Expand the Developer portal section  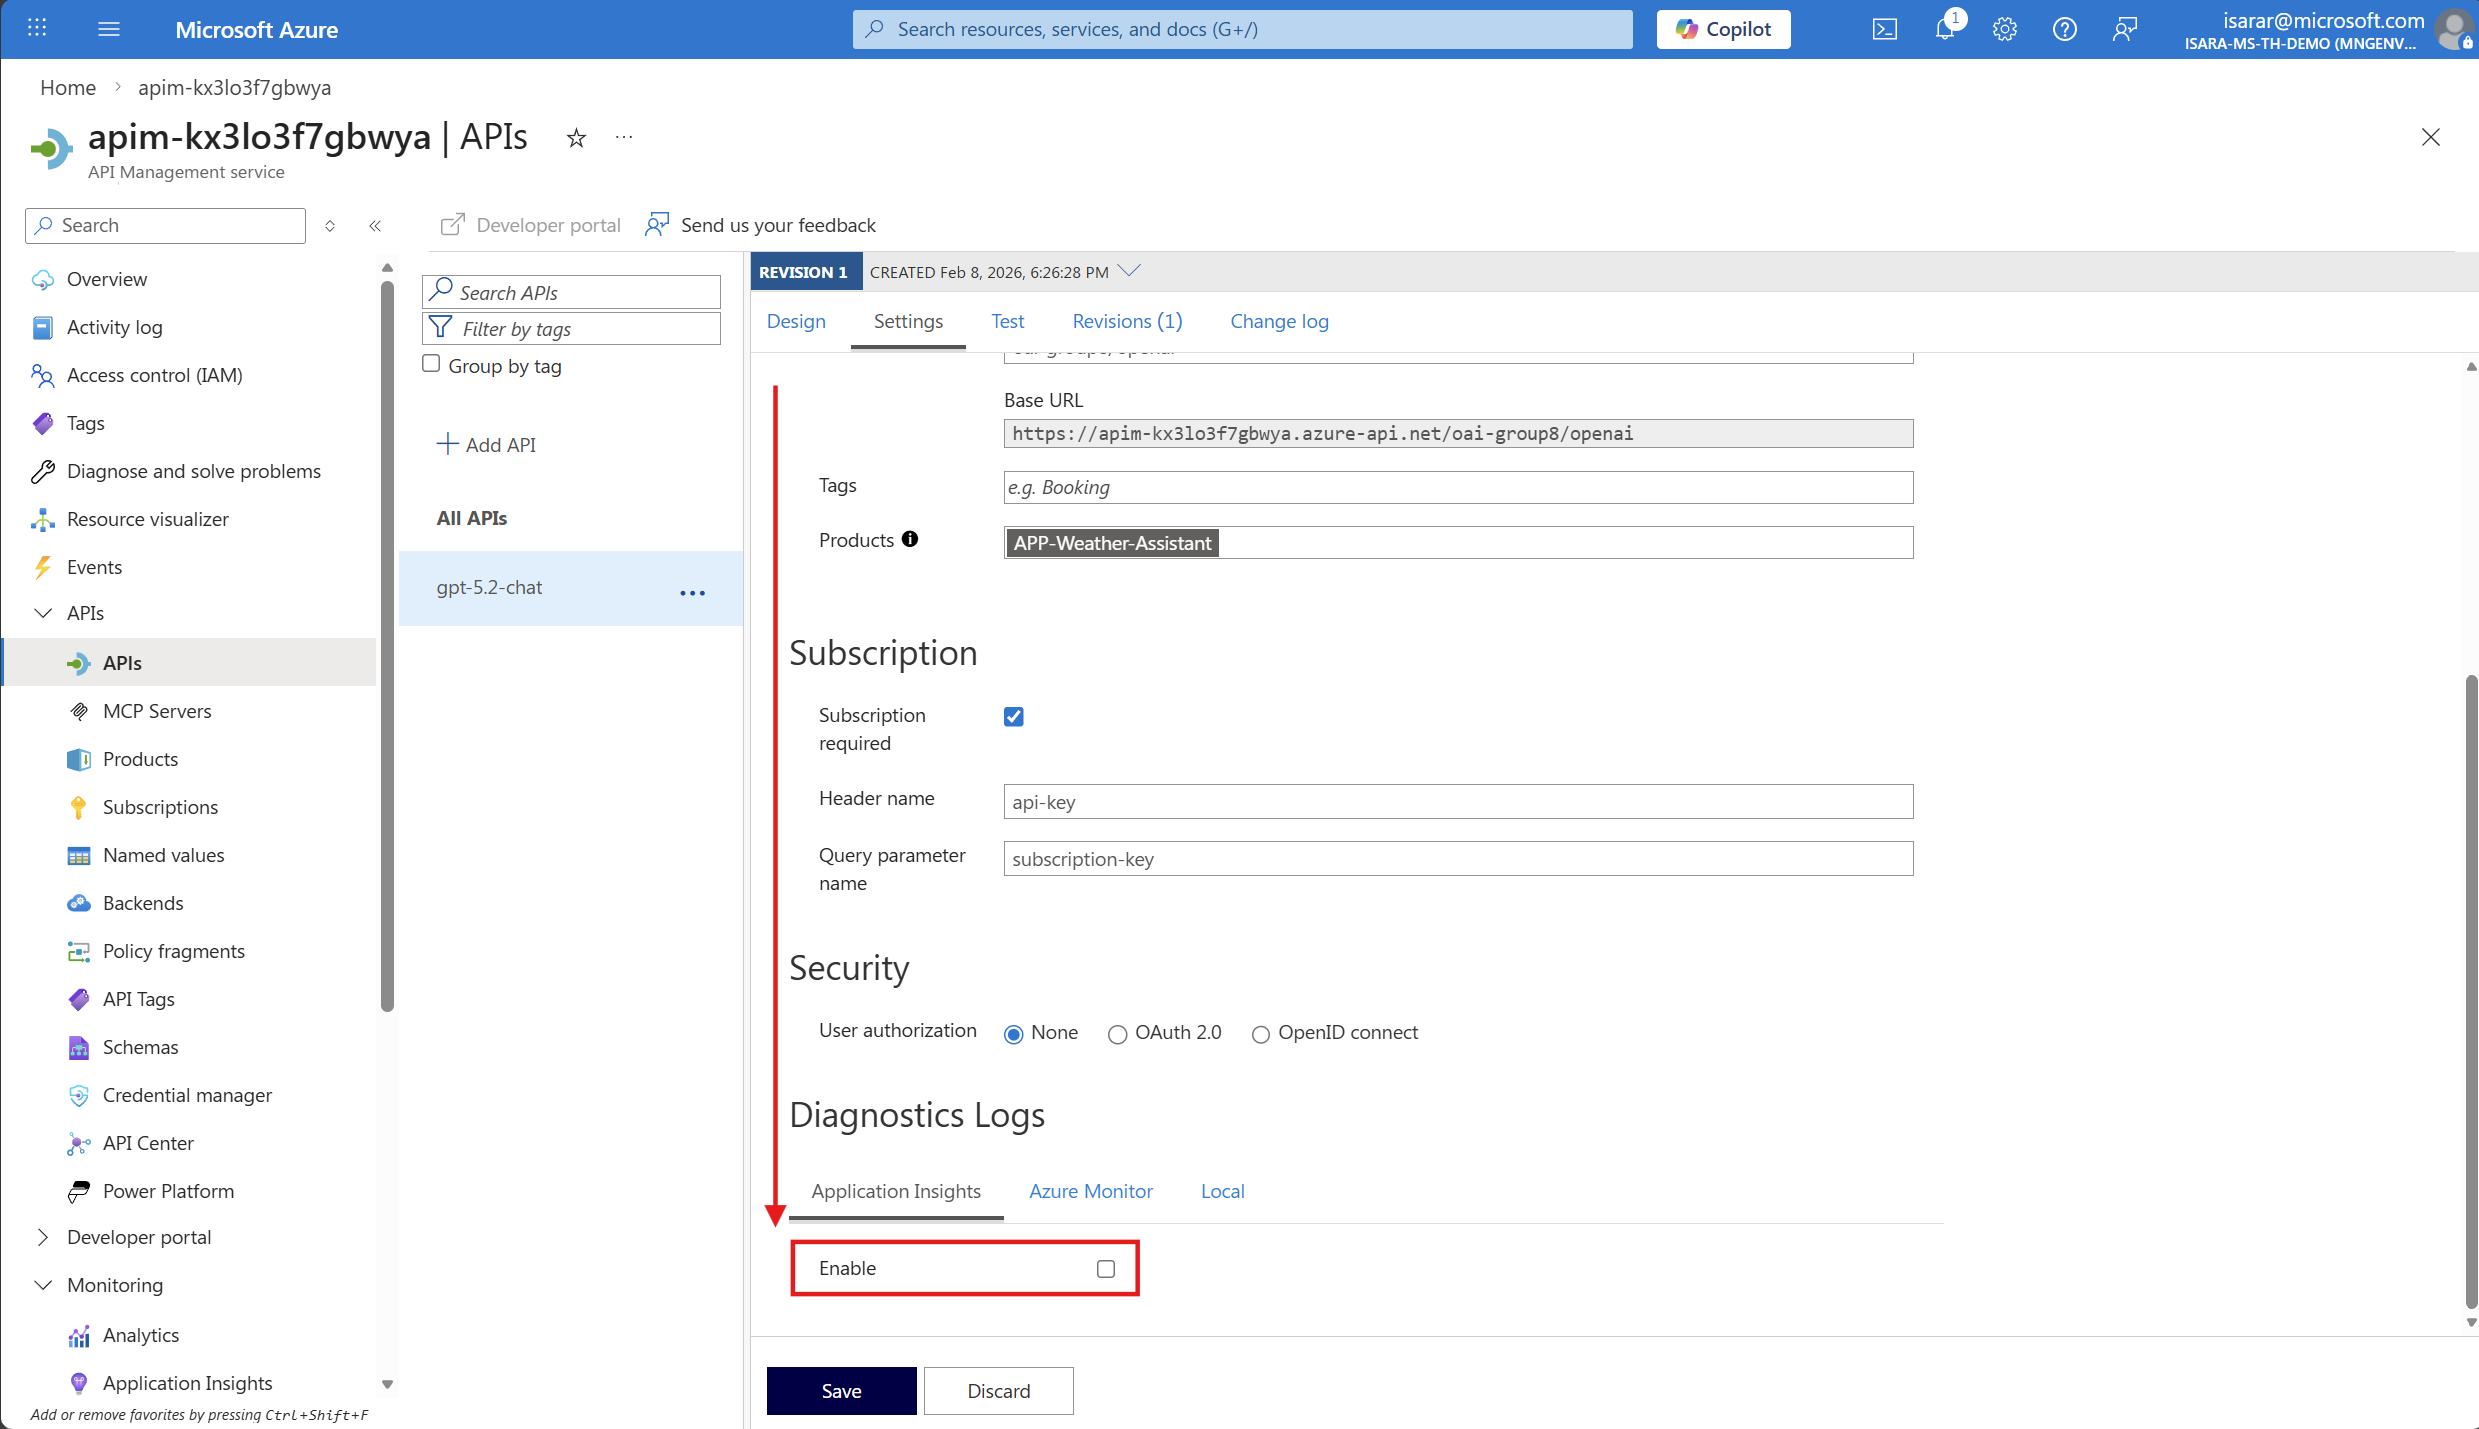43,1237
